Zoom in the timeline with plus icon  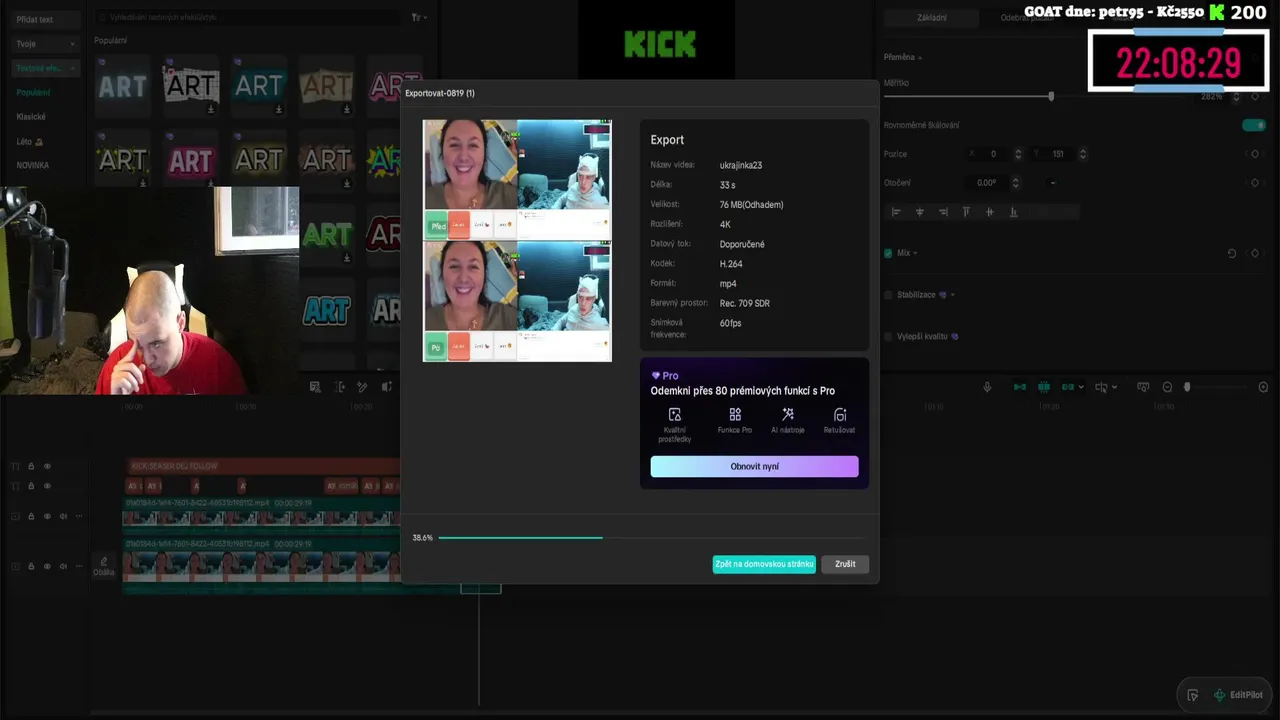pyautogui.click(x=1263, y=387)
